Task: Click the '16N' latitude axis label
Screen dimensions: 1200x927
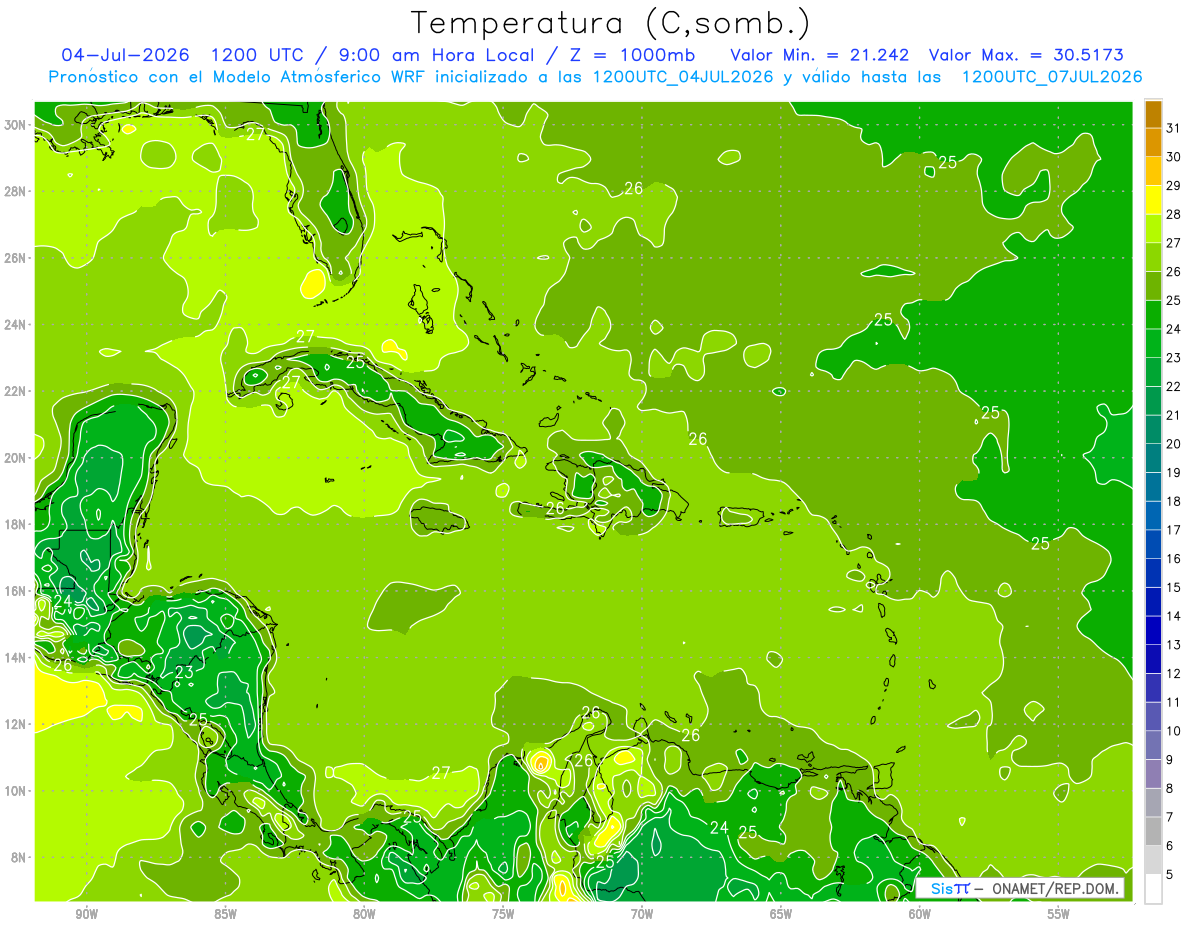Action: point(16,591)
